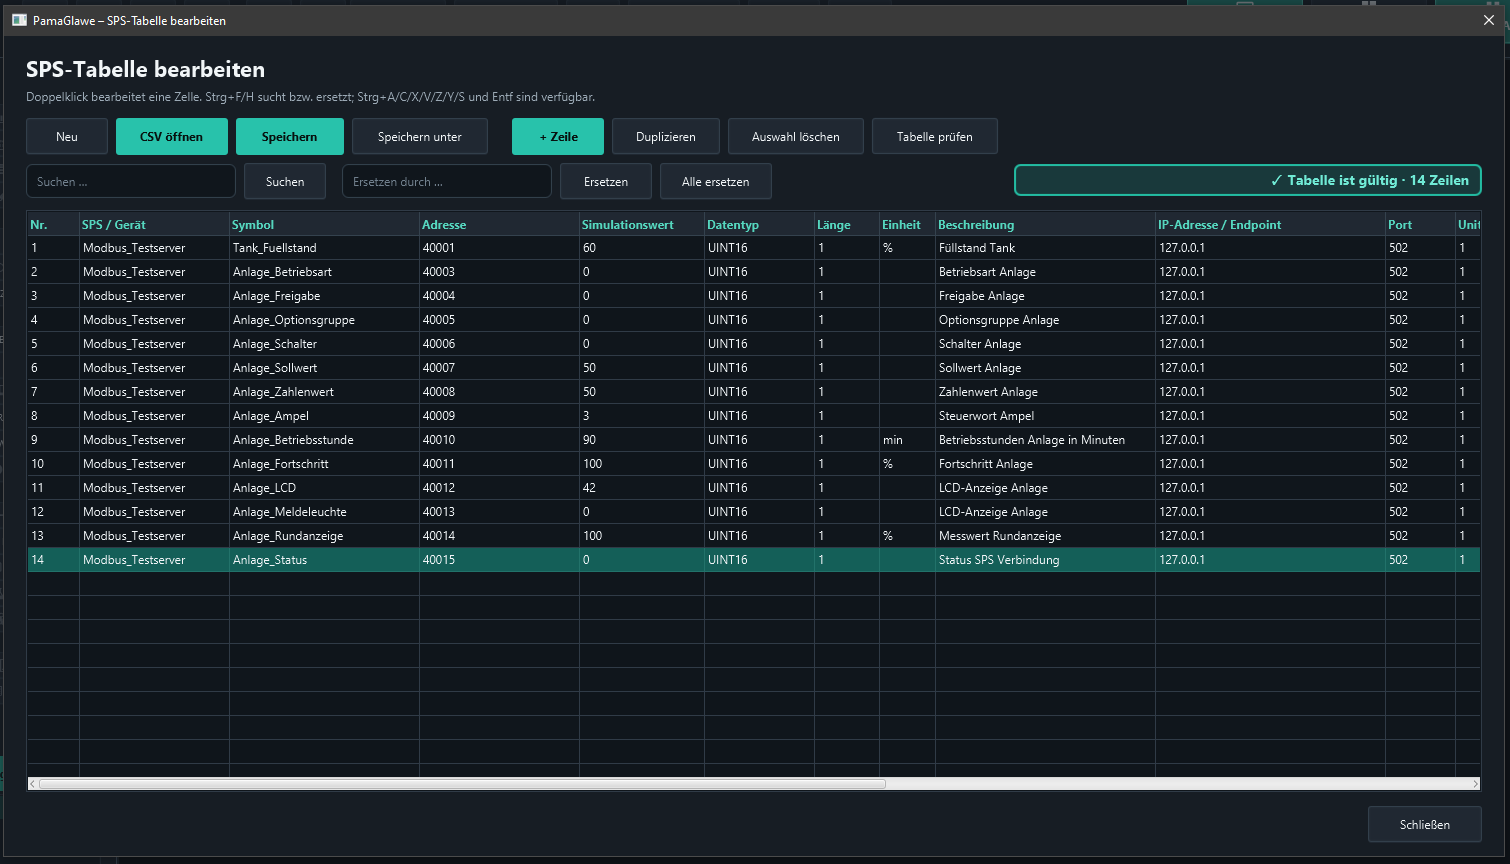Close the dialog with Schließen
Image resolution: width=1510 pixels, height=864 pixels.
(x=1425, y=825)
